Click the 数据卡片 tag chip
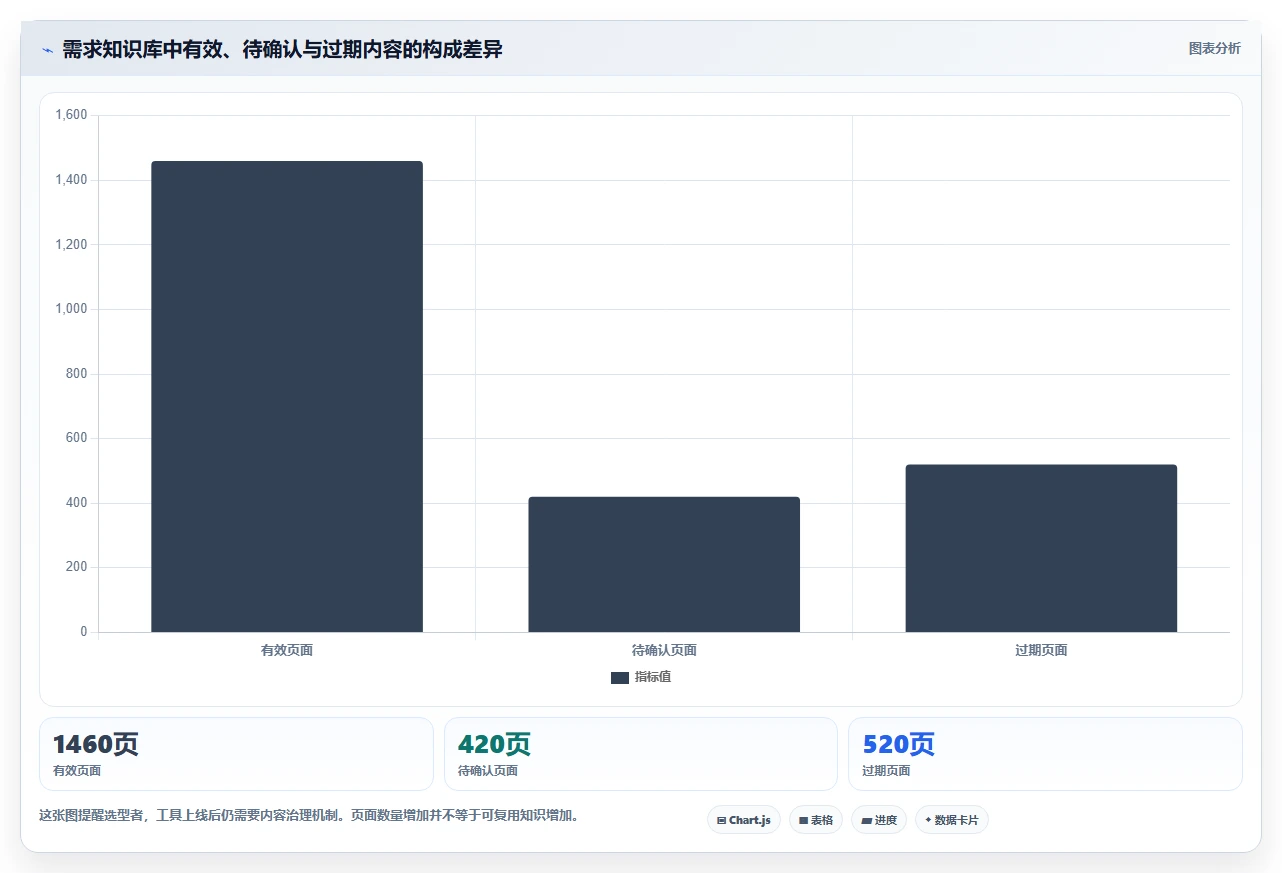1282x873 pixels. coord(952,820)
